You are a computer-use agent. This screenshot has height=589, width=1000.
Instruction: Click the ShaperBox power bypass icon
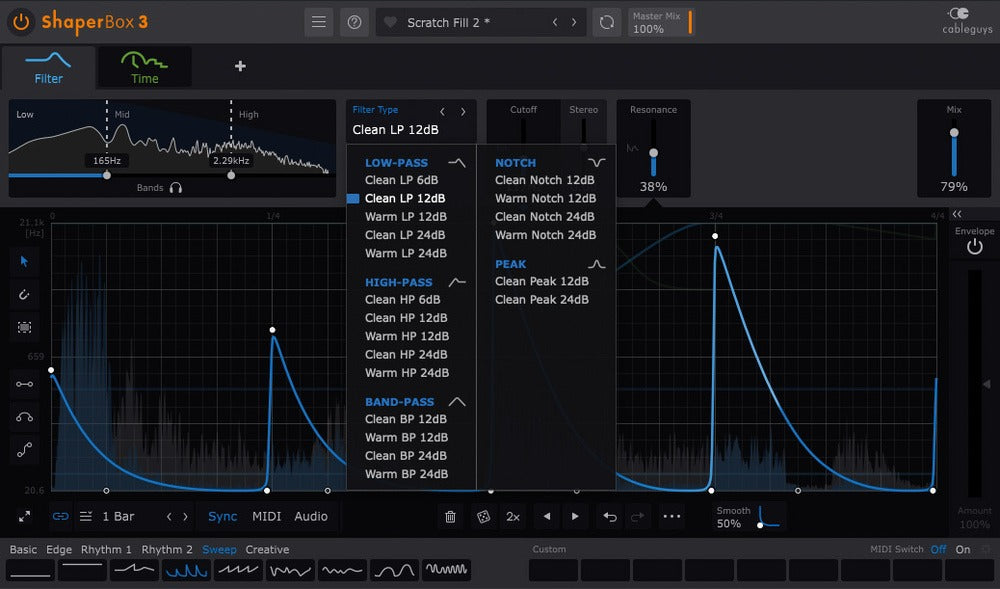20,21
